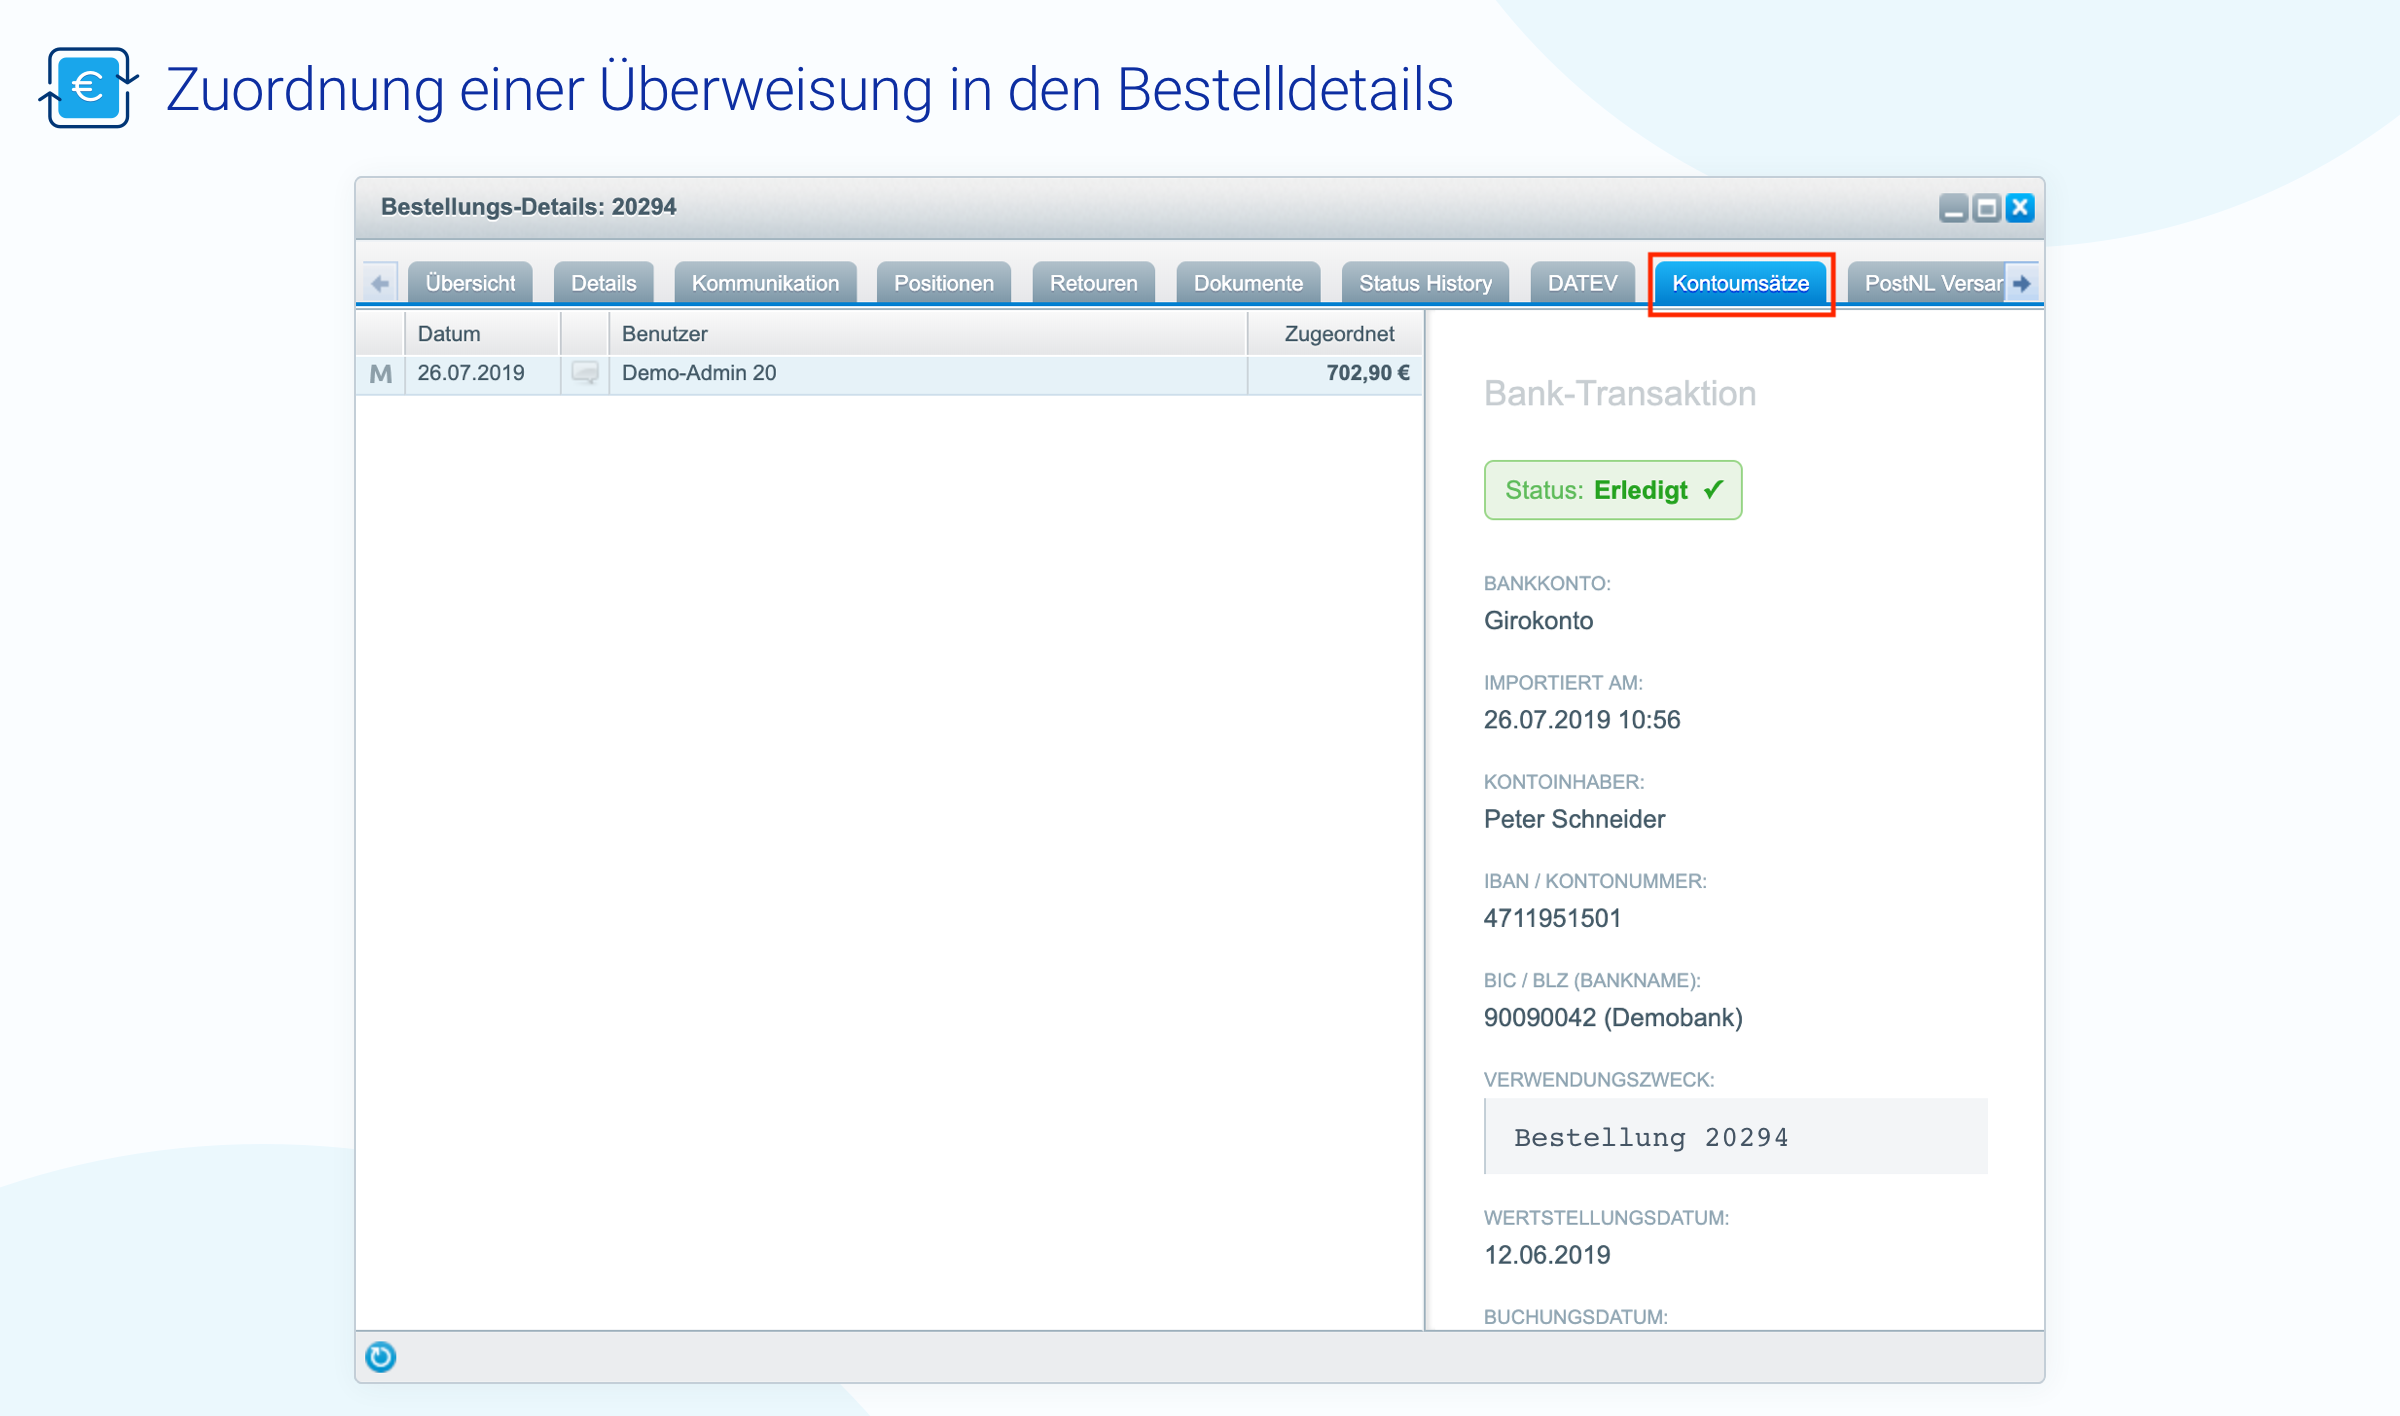Click the Kontoumsätze tab
The image size is (2400, 1416).
(1740, 283)
